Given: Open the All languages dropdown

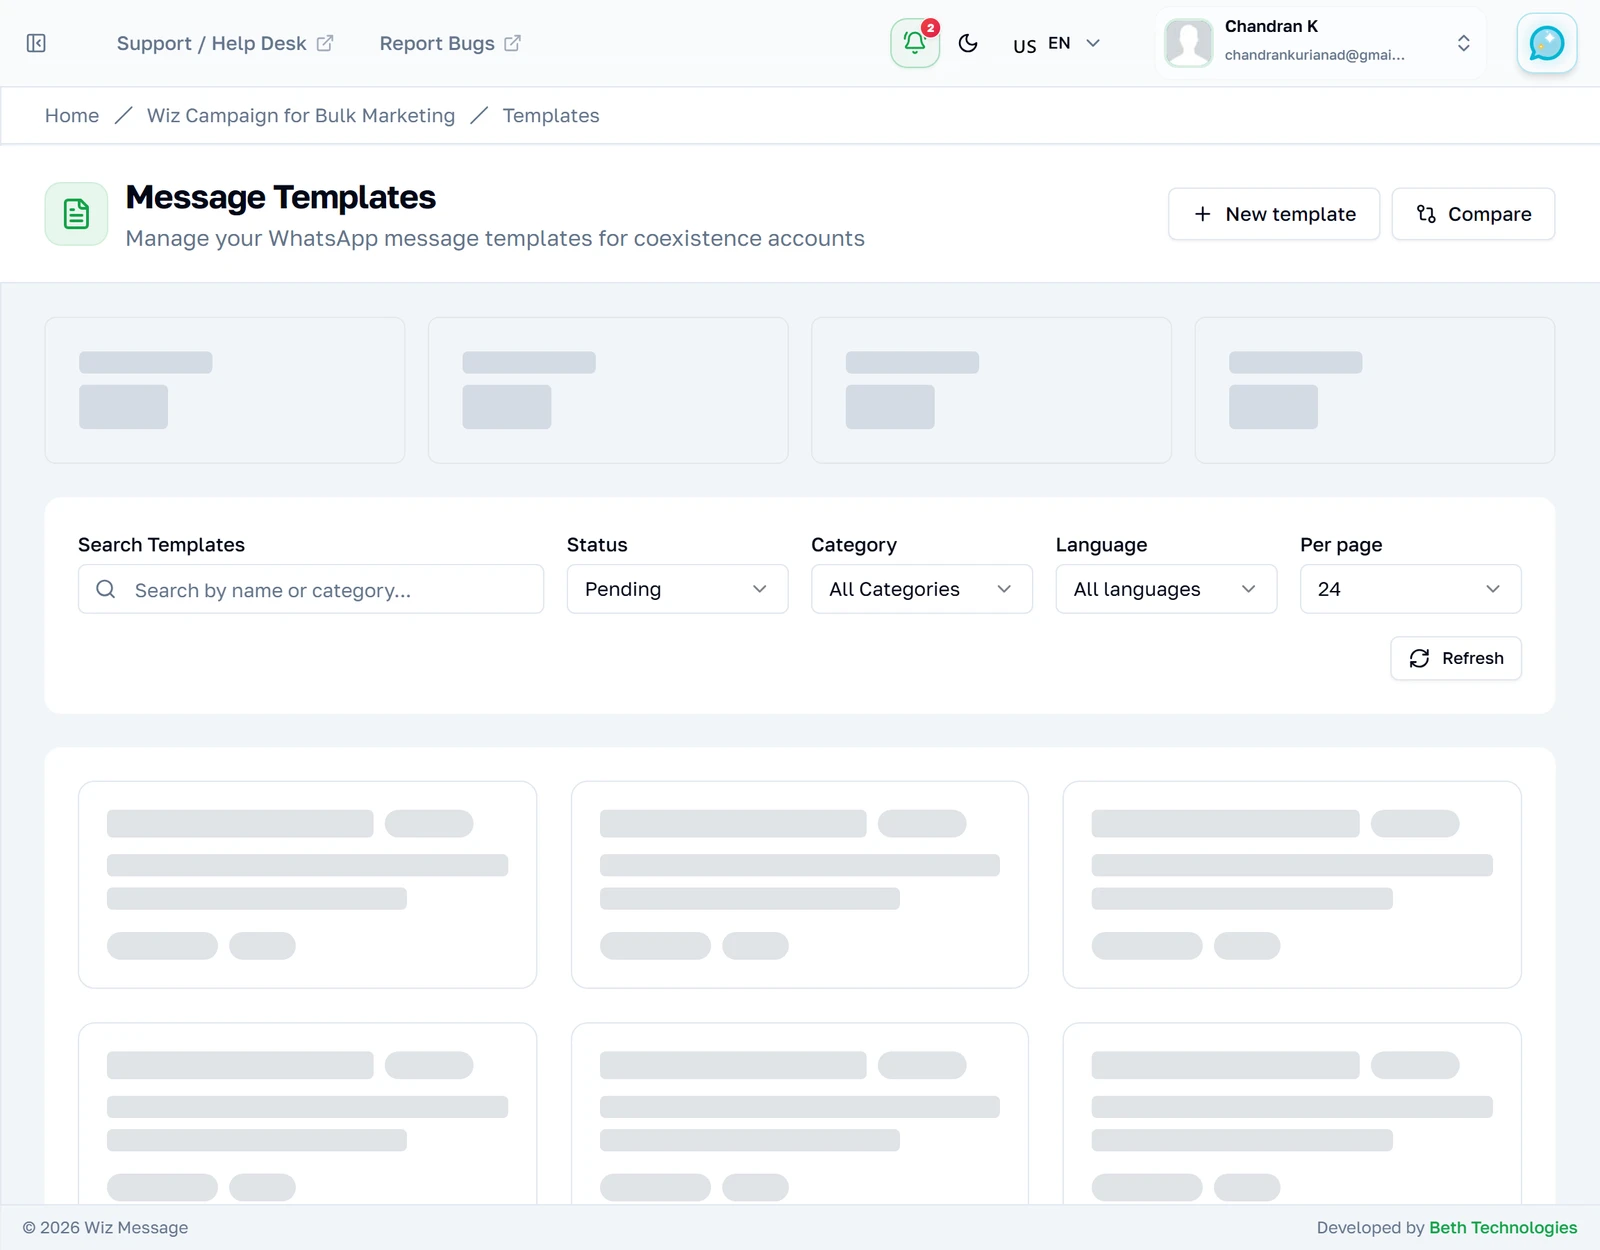Looking at the screenshot, I should [x=1166, y=589].
